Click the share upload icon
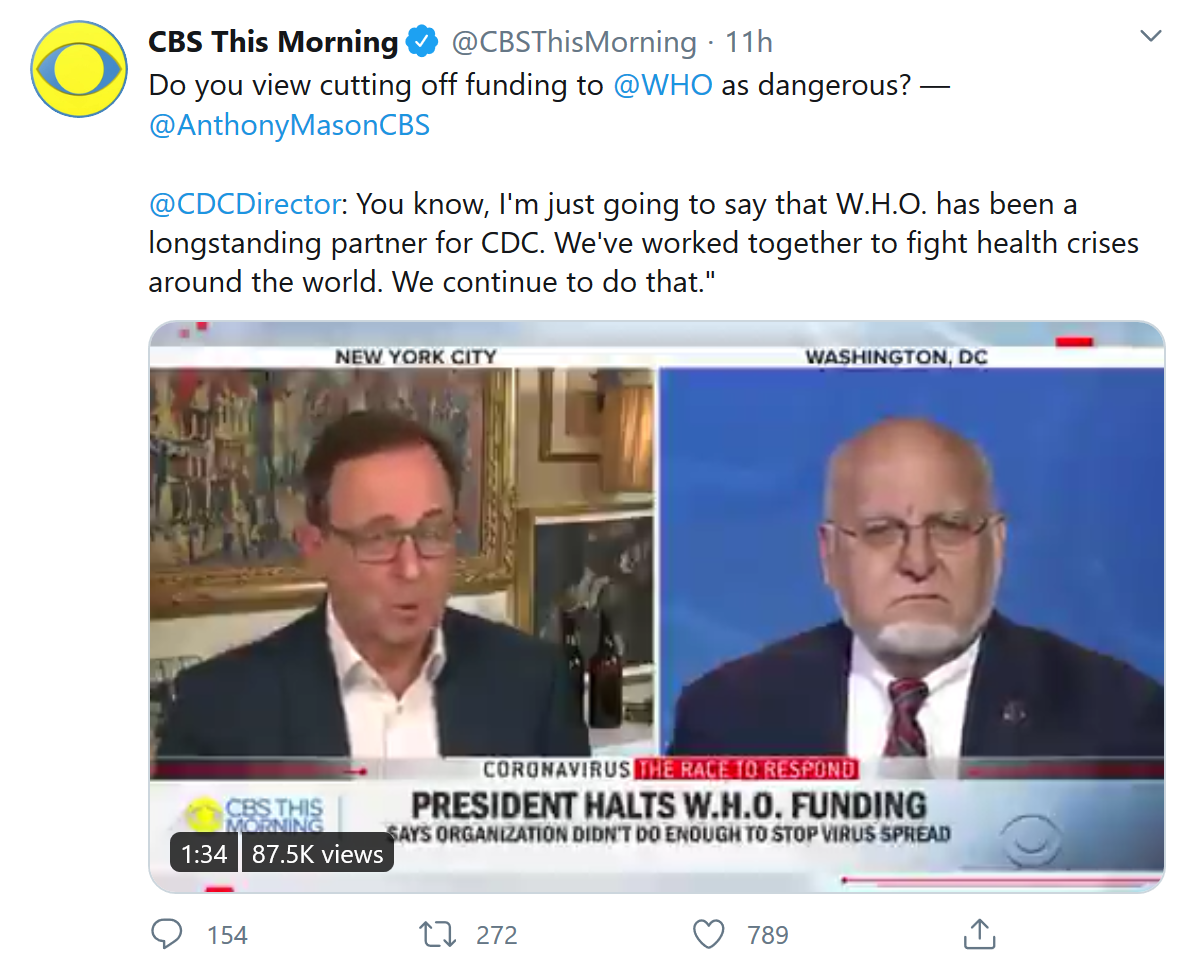The image size is (1196, 973). point(979,934)
